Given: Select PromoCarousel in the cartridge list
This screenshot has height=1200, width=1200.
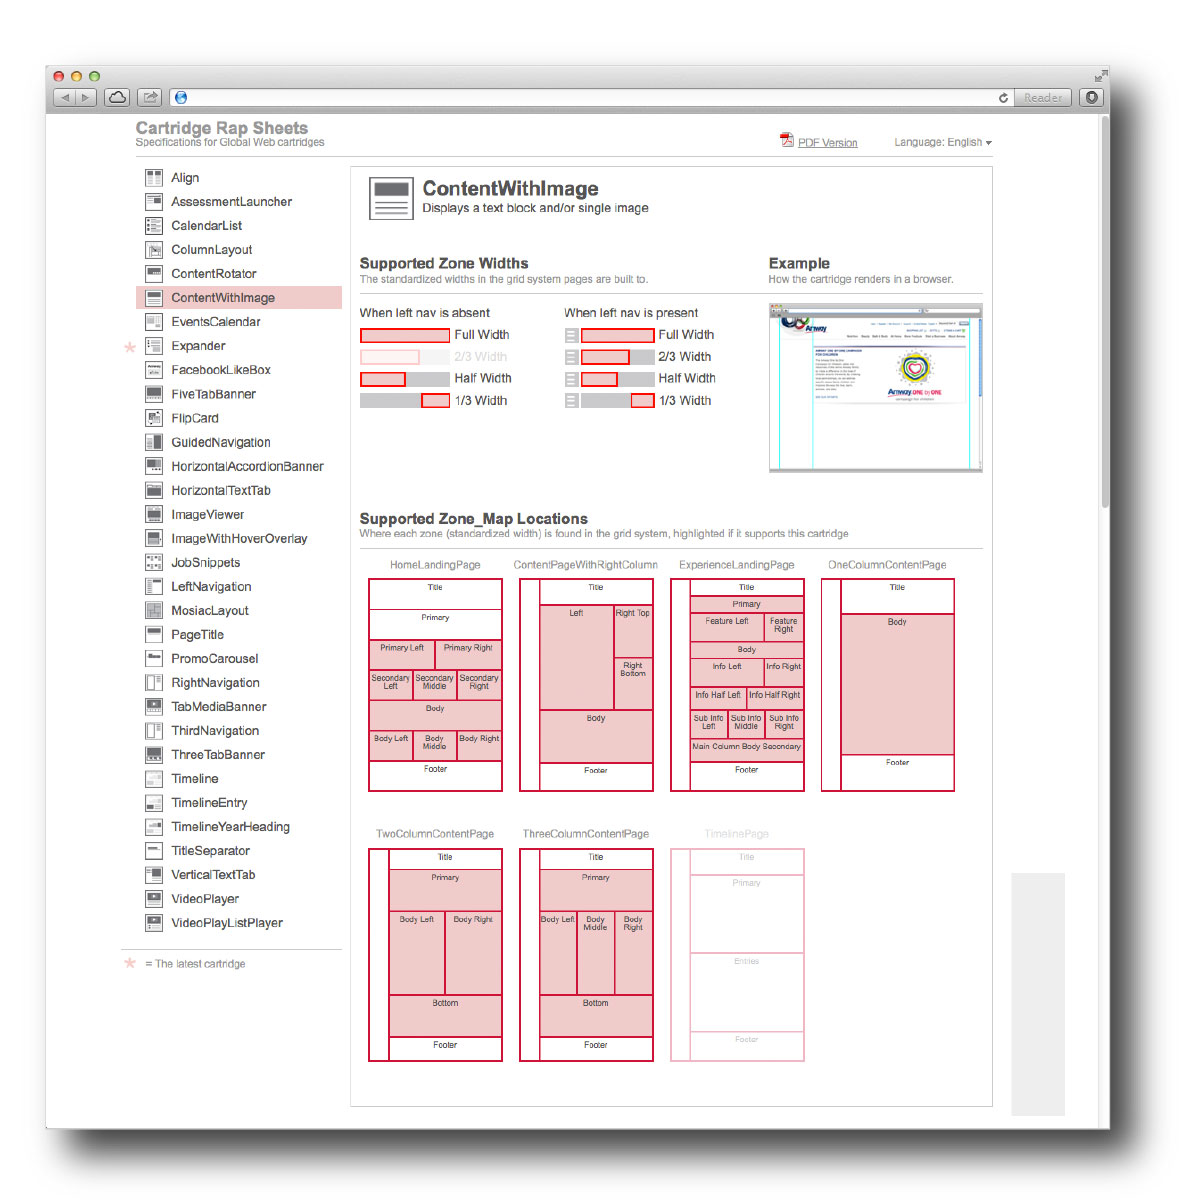Looking at the screenshot, I should pyautogui.click(x=214, y=659).
